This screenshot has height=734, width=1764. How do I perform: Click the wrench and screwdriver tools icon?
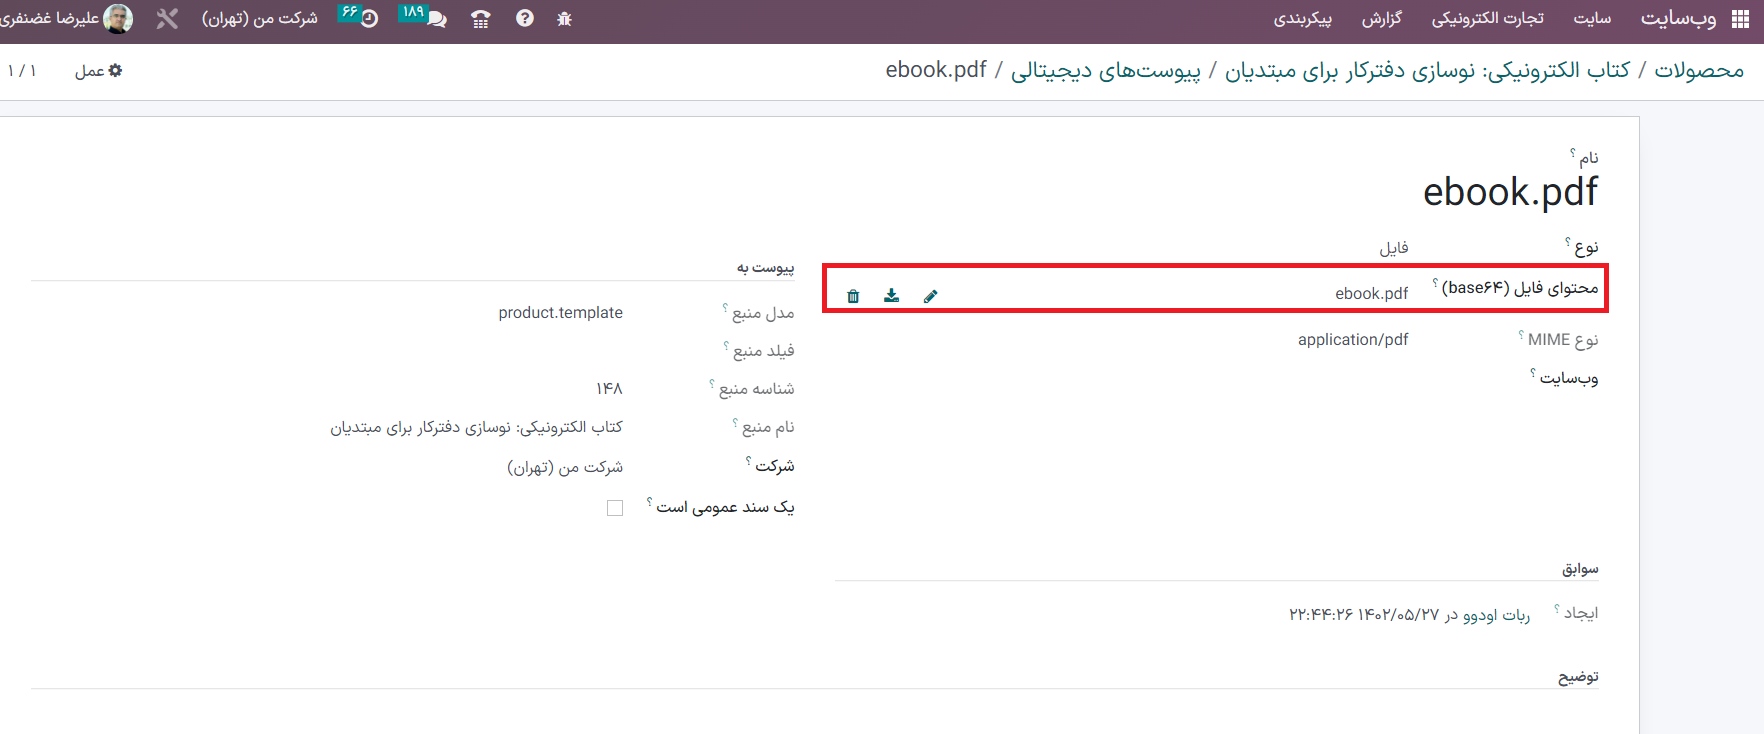click(167, 19)
